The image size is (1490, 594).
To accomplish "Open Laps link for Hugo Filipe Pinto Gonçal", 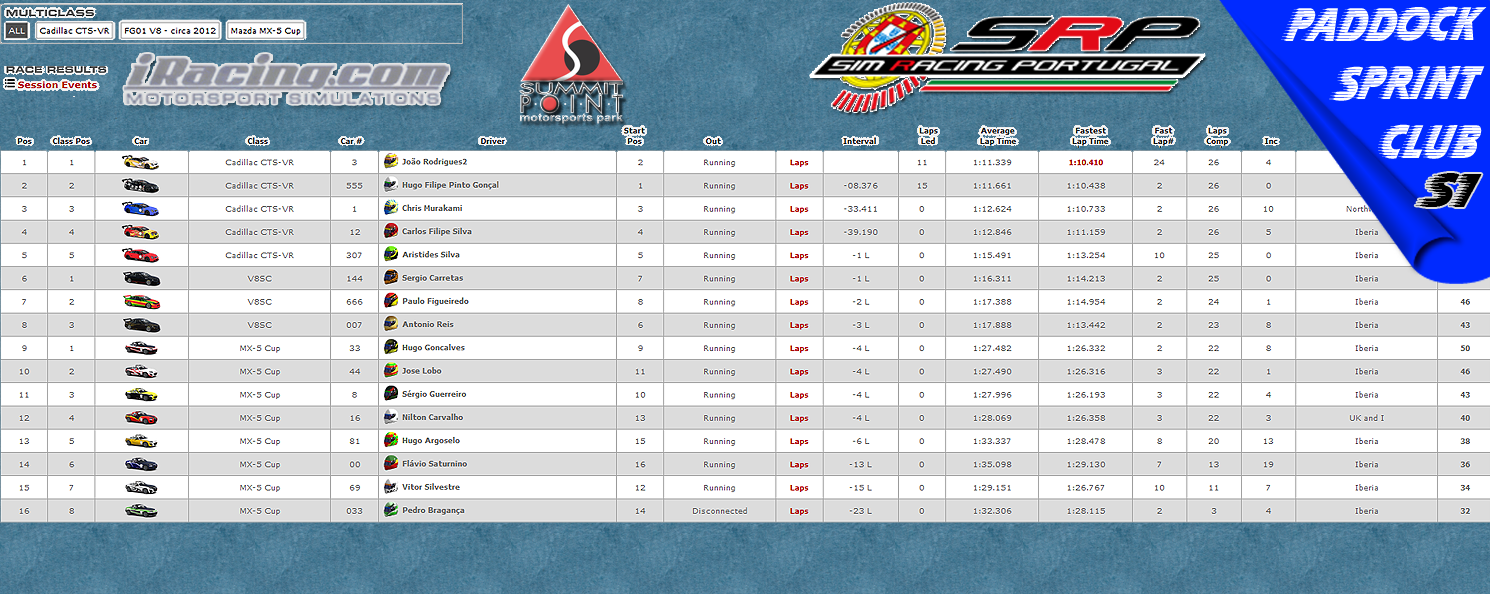I will point(799,186).
